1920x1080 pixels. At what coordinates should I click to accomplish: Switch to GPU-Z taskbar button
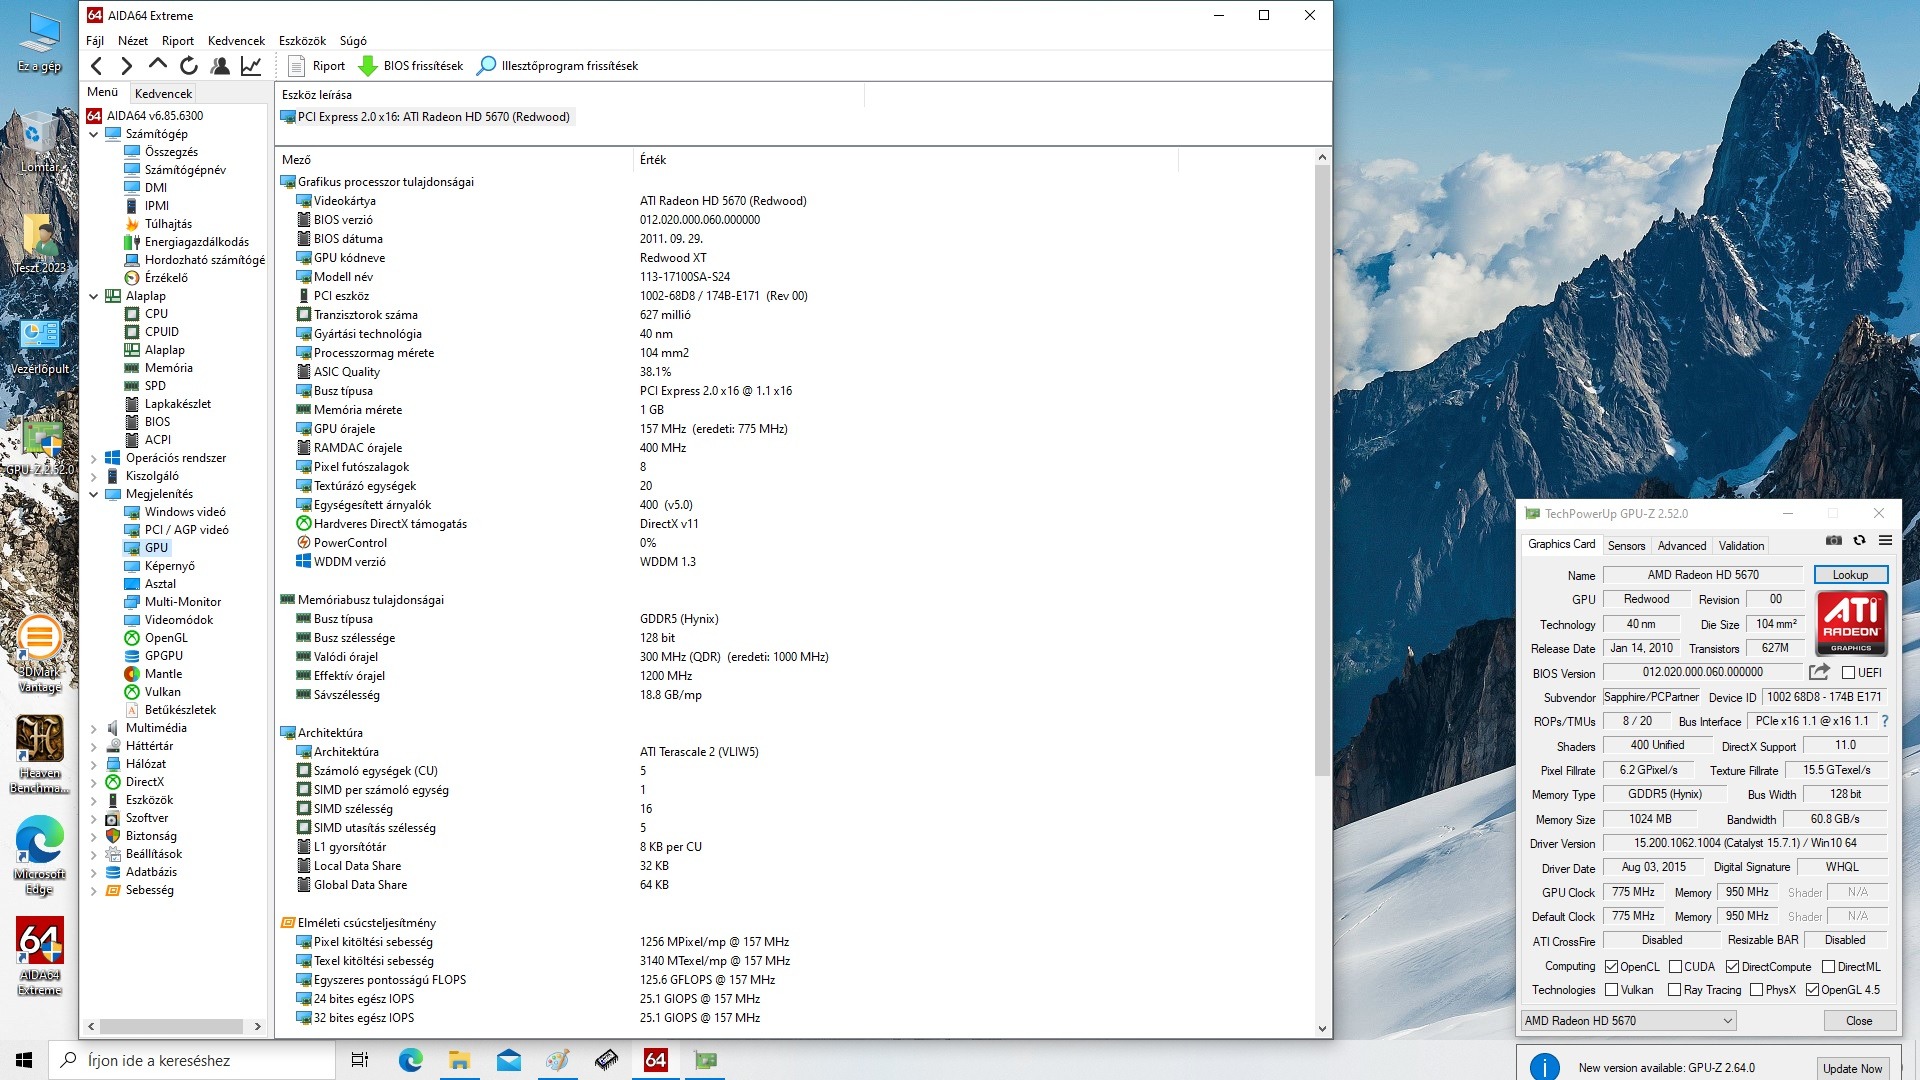(705, 1060)
